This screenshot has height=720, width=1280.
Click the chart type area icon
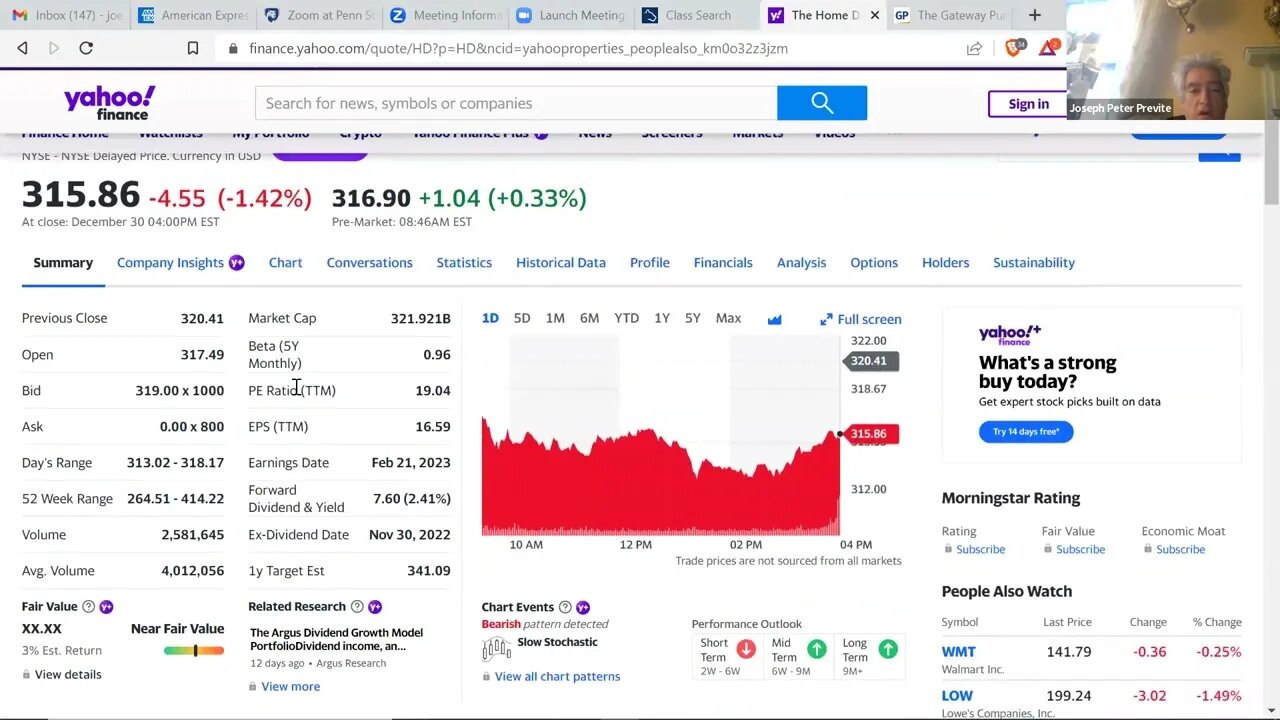[774, 319]
